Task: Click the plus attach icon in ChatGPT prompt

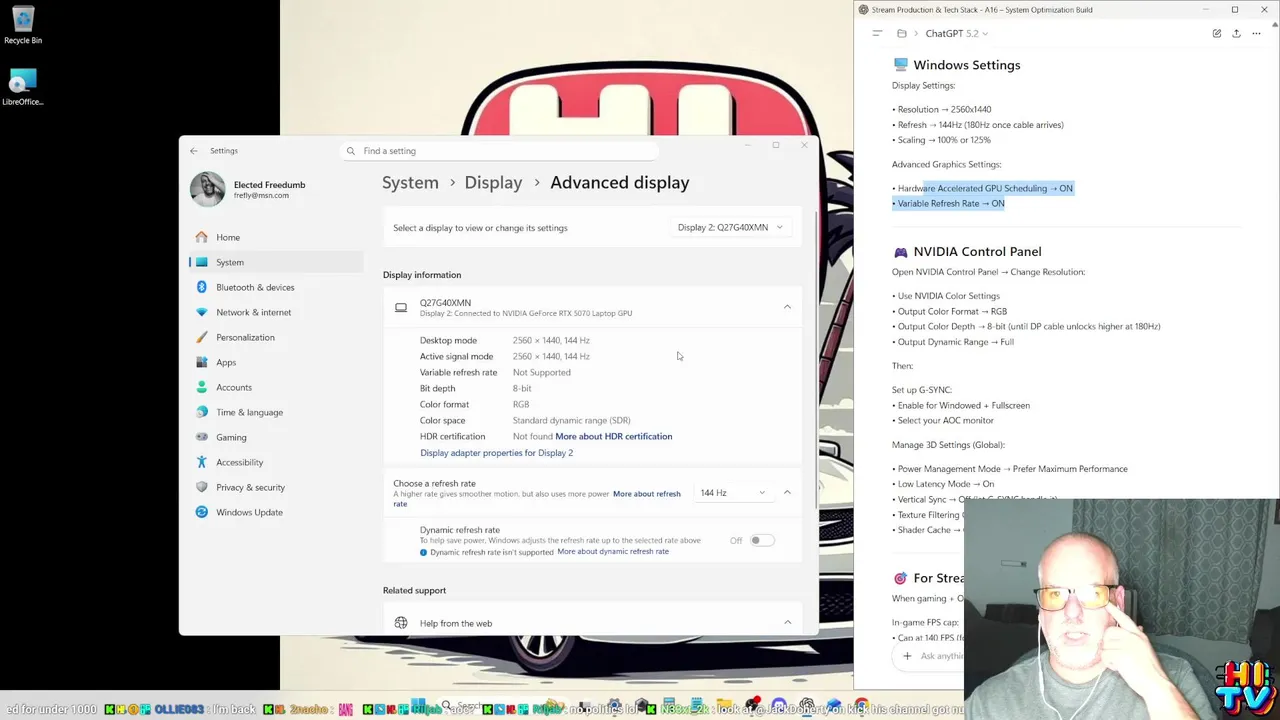Action: point(907,656)
